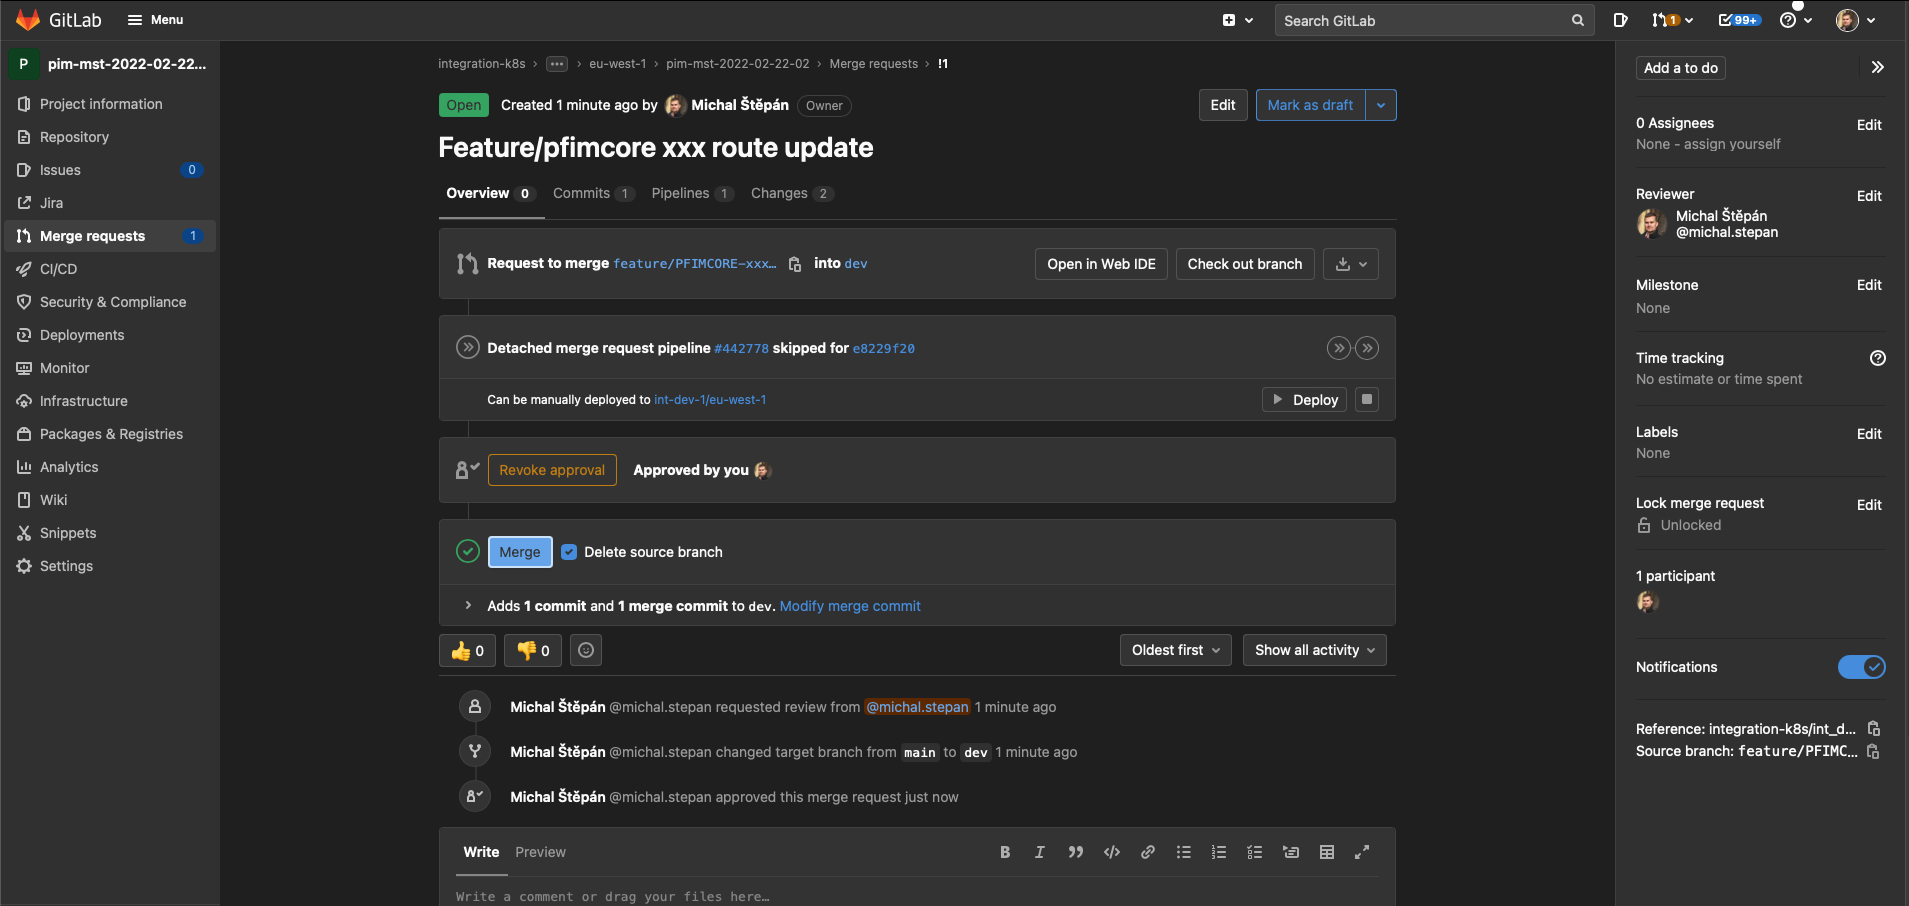
Task: Toggle the Notifications switch
Action: (1862, 667)
